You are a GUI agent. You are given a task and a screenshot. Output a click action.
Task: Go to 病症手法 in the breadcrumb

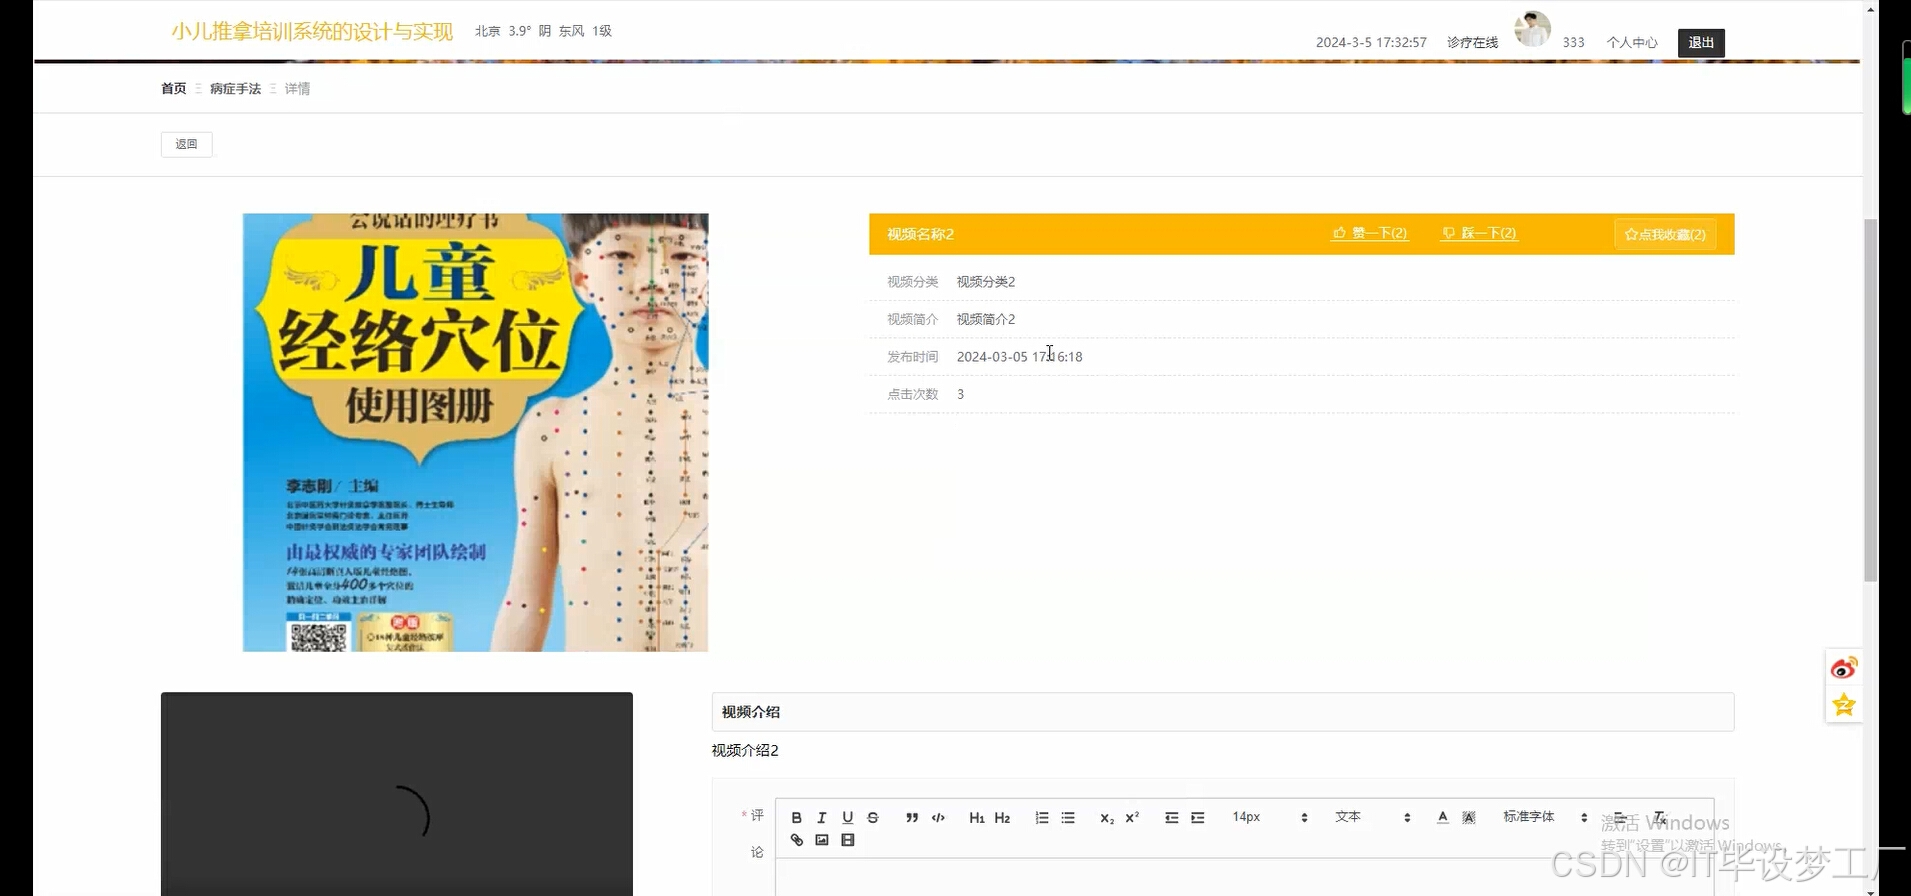pyautogui.click(x=235, y=88)
